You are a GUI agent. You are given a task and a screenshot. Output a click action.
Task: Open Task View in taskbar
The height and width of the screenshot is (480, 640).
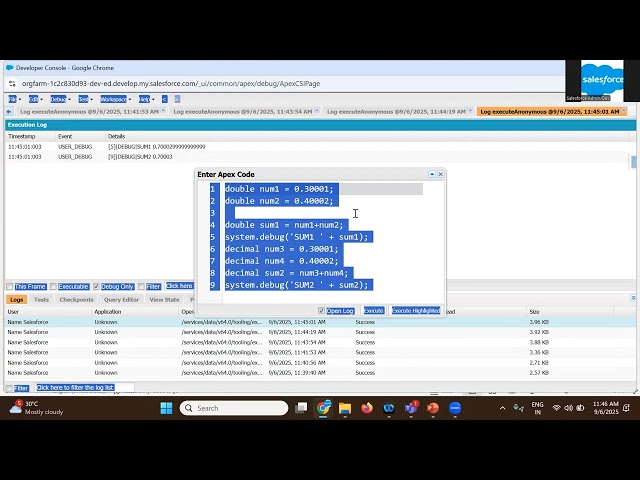(301, 408)
